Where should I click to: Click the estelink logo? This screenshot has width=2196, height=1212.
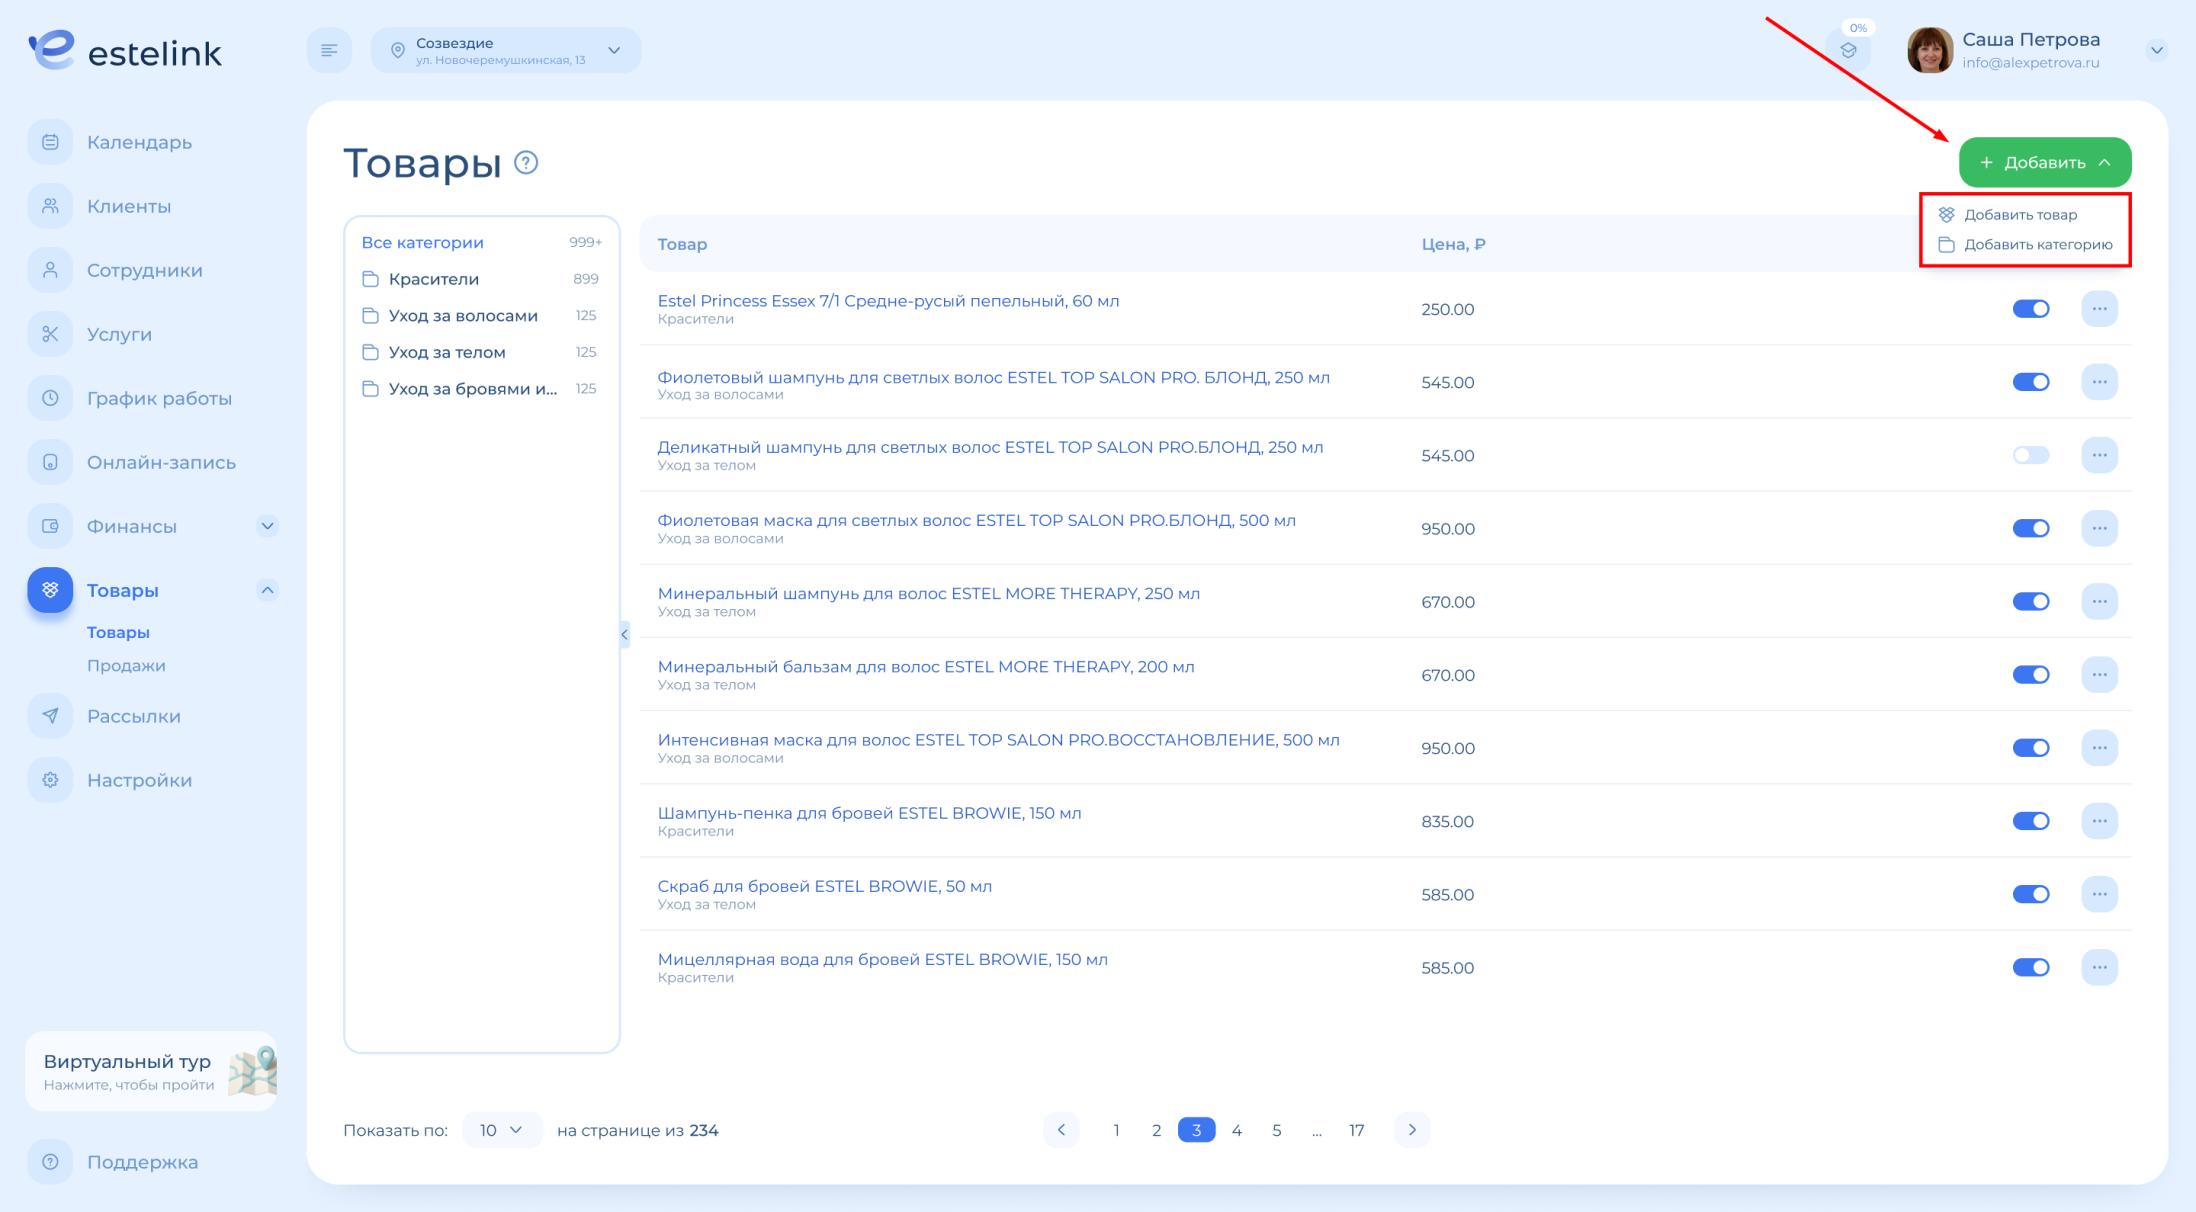click(126, 50)
